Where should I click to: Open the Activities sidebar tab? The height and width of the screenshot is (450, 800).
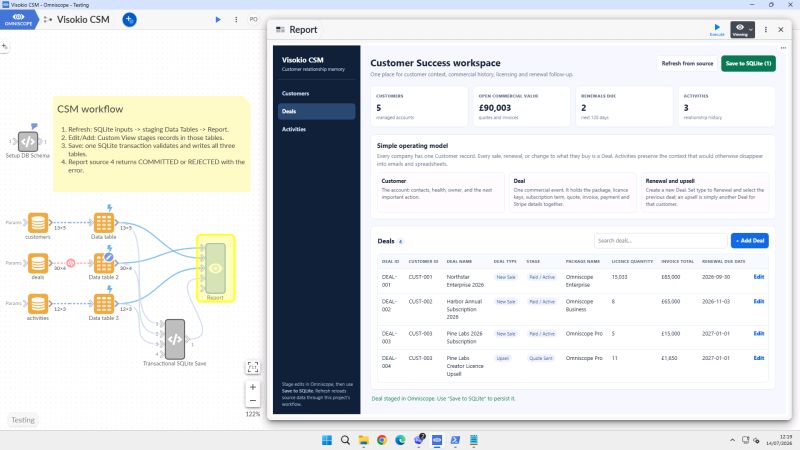[x=316, y=129]
